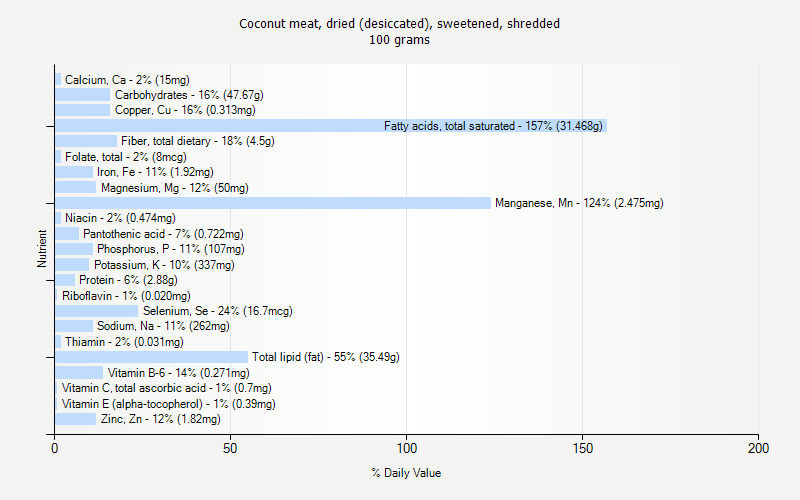Viewport: 800px width, 500px height.
Task: Click the Zinc, Zn label
Action: pyautogui.click(x=160, y=419)
